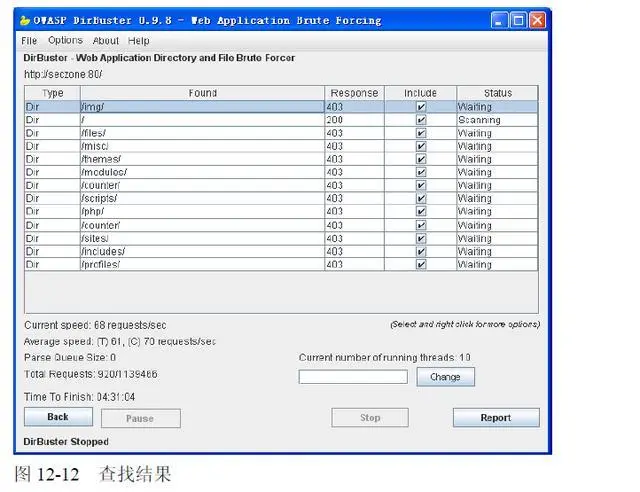Open the Report button
This screenshot has height=492, width=640.
tap(496, 417)
